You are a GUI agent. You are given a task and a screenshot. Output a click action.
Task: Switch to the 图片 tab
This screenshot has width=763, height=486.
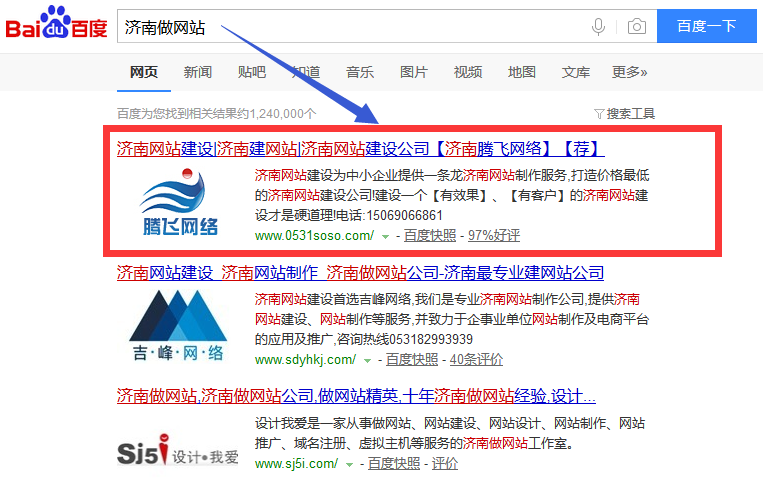pyautogui.click(x=414, y=72)
